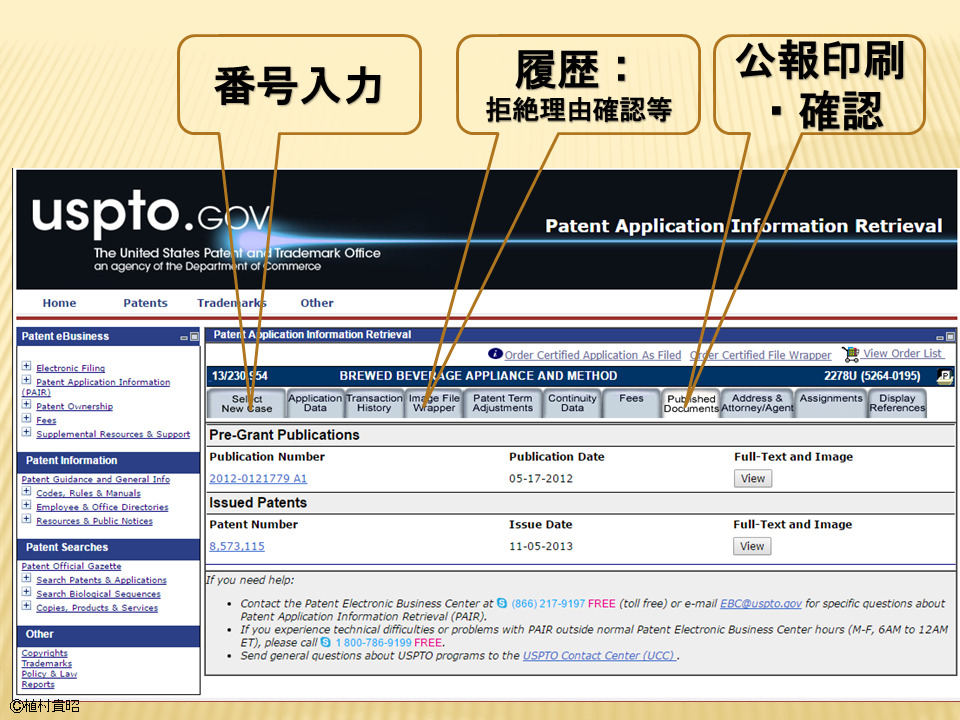This screenshot has height=720, width=960.
Task: Call phone number (866) 217-9197 link
Action: pyautogui.click(x=548, y=604)
